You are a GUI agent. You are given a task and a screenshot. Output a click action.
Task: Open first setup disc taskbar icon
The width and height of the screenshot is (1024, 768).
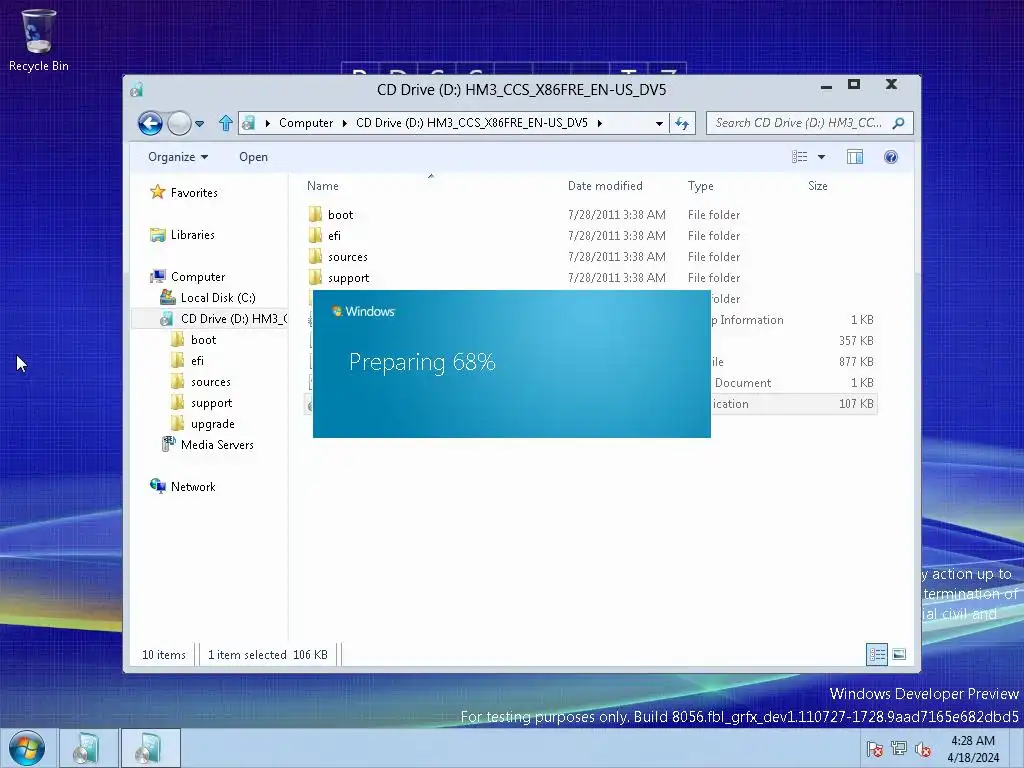88,748
